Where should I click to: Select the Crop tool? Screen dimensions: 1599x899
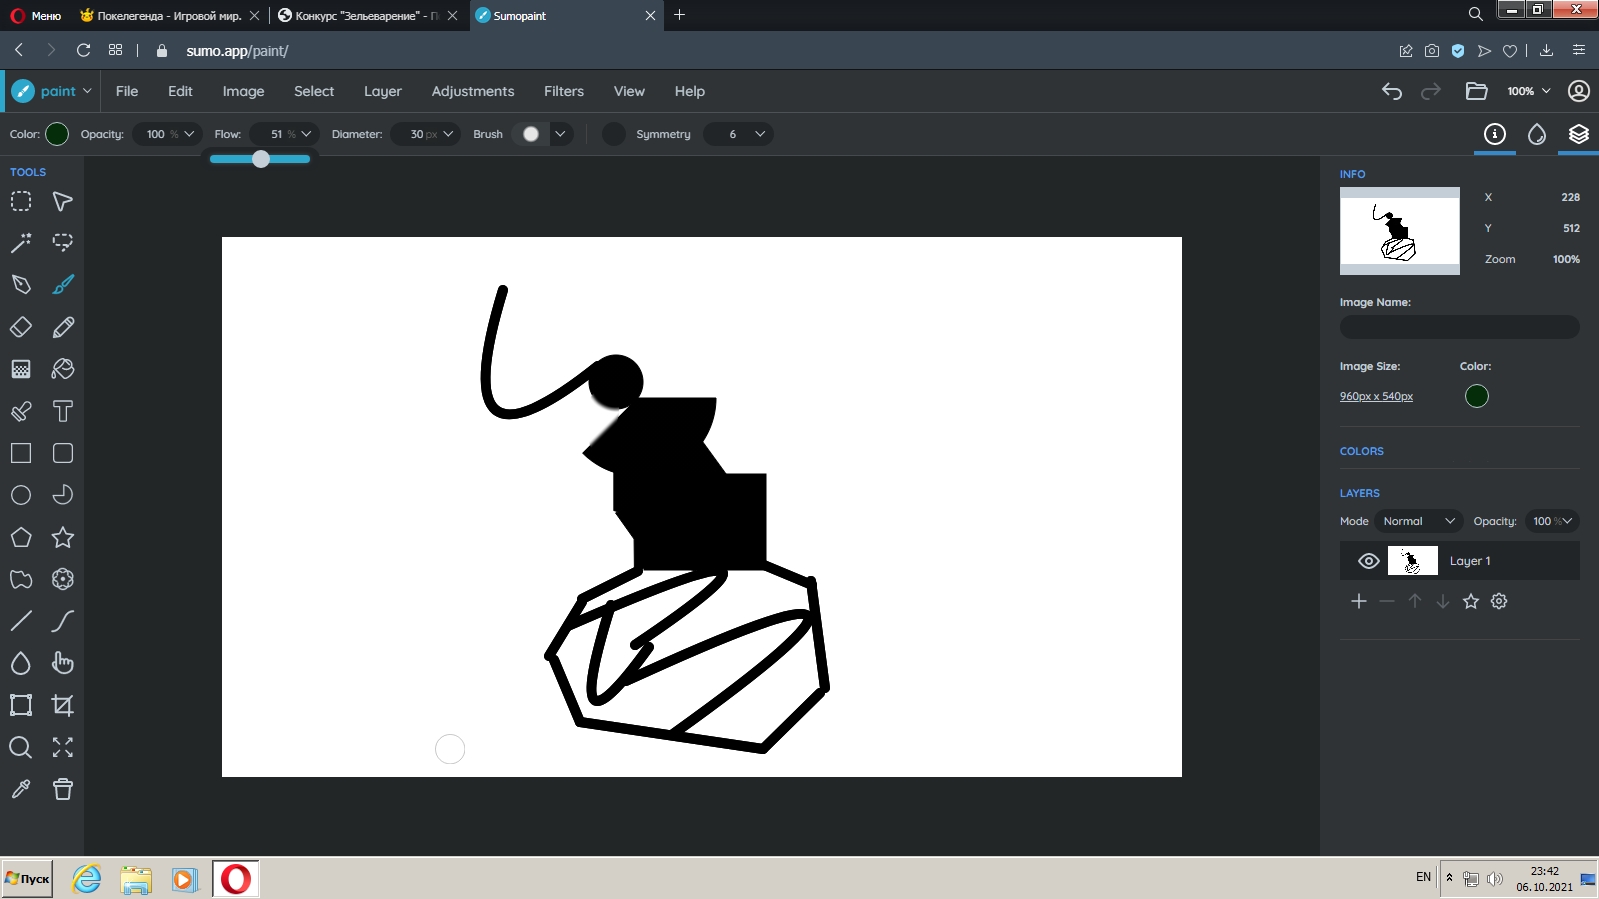(63, 705)
